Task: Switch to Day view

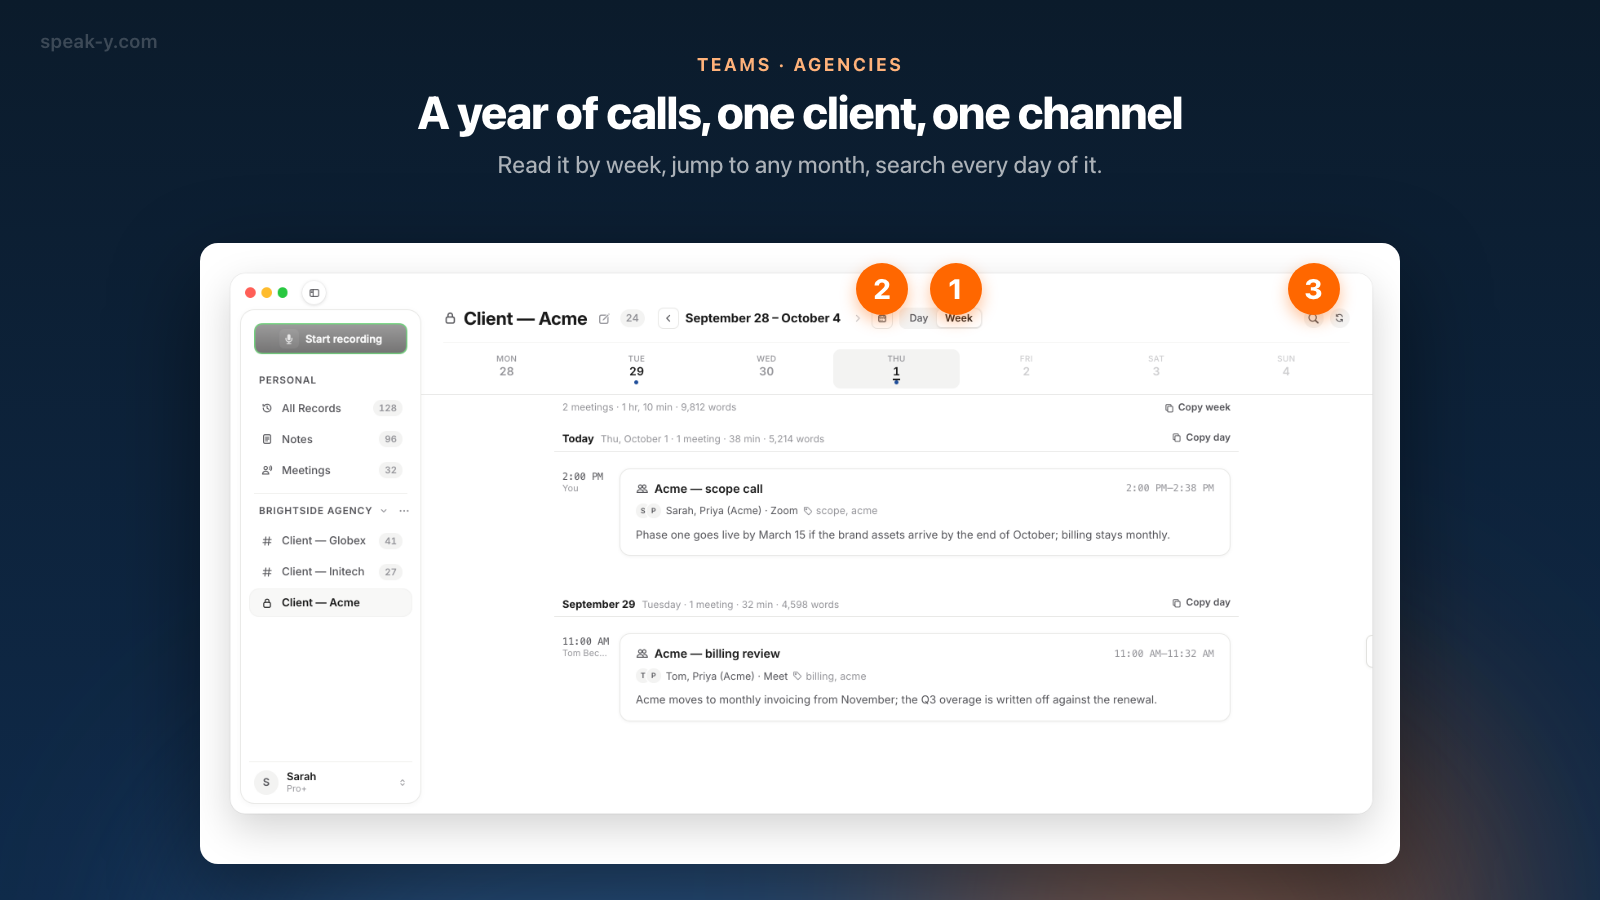Action: tap(918, 318)
